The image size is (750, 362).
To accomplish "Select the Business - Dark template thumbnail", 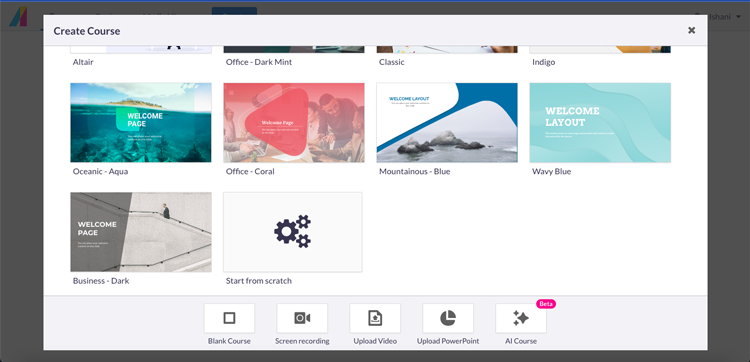I will coord(141,232).
